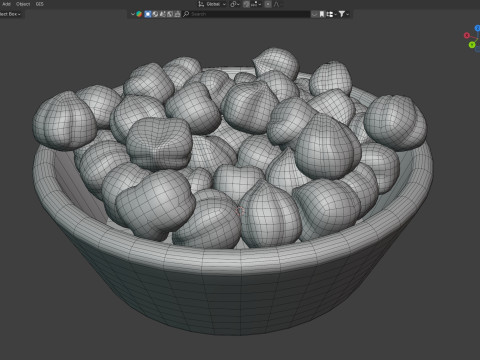Open the Add menu
480x360 pixels.
[6, 4]
